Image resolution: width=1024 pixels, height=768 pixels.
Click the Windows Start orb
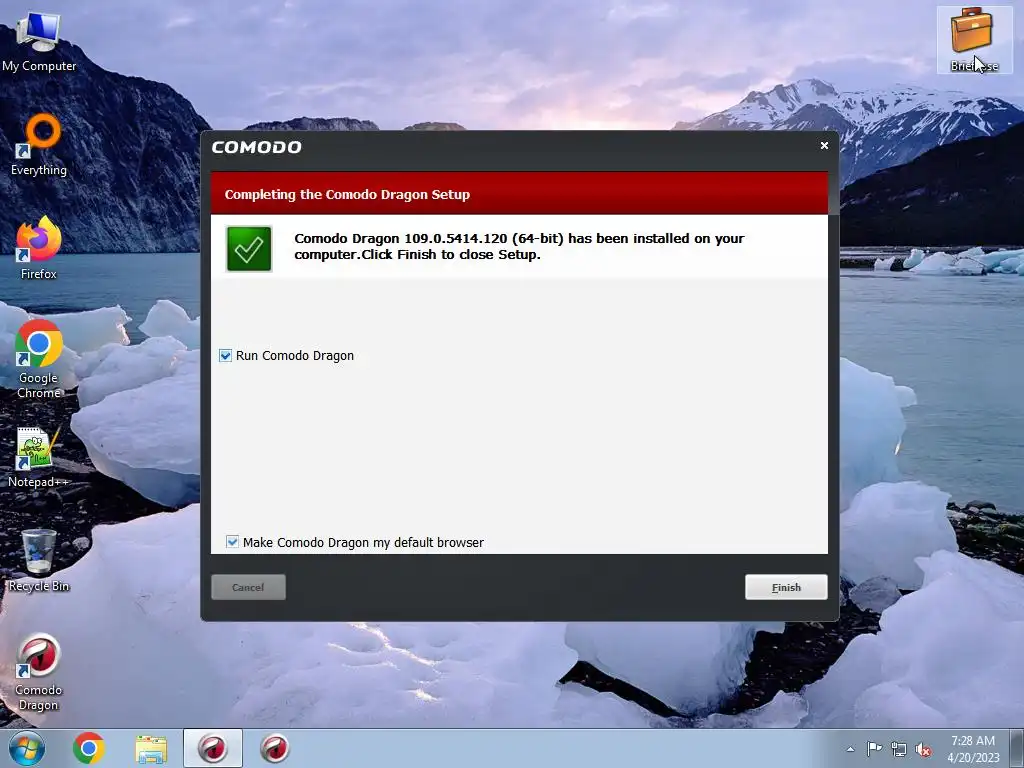(x=27, y=748)
